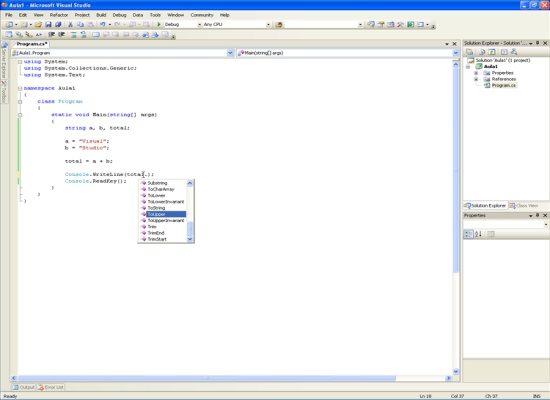This screenshot has height=400, width=550.
Task: Switch to the Class View tab
Action: point(523,206)
